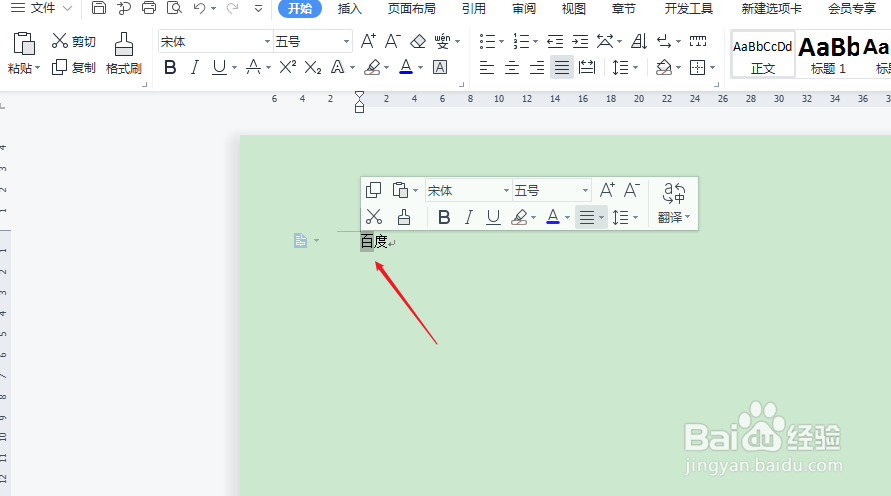Toggle Subscript X₂ in ribbon

313,68
